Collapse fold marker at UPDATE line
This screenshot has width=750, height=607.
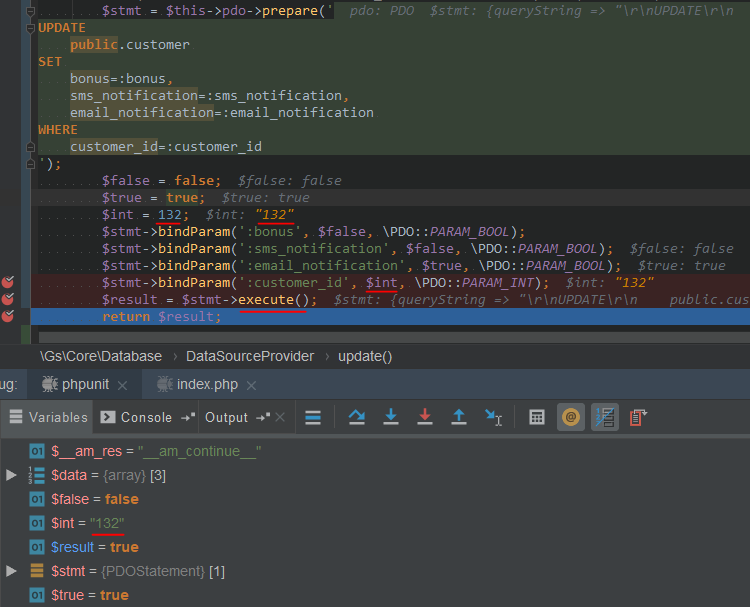point(30,28)
